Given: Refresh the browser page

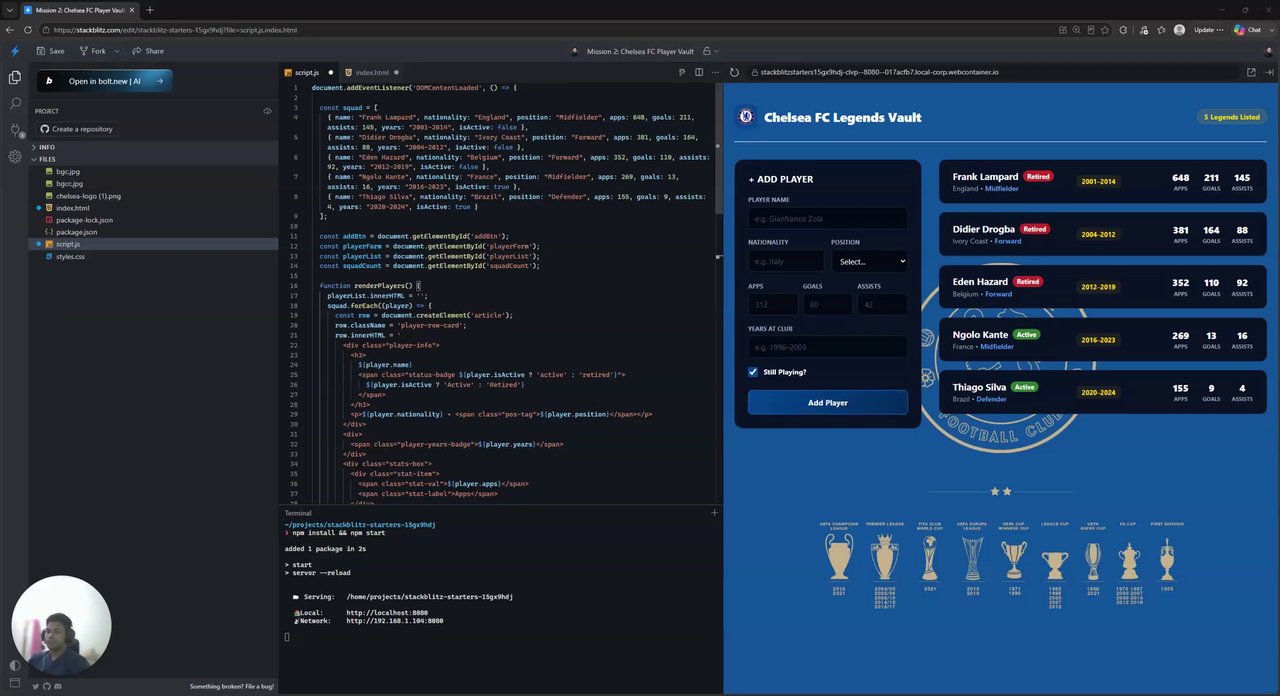Looking at the screenshot, I should pos(27,30).
